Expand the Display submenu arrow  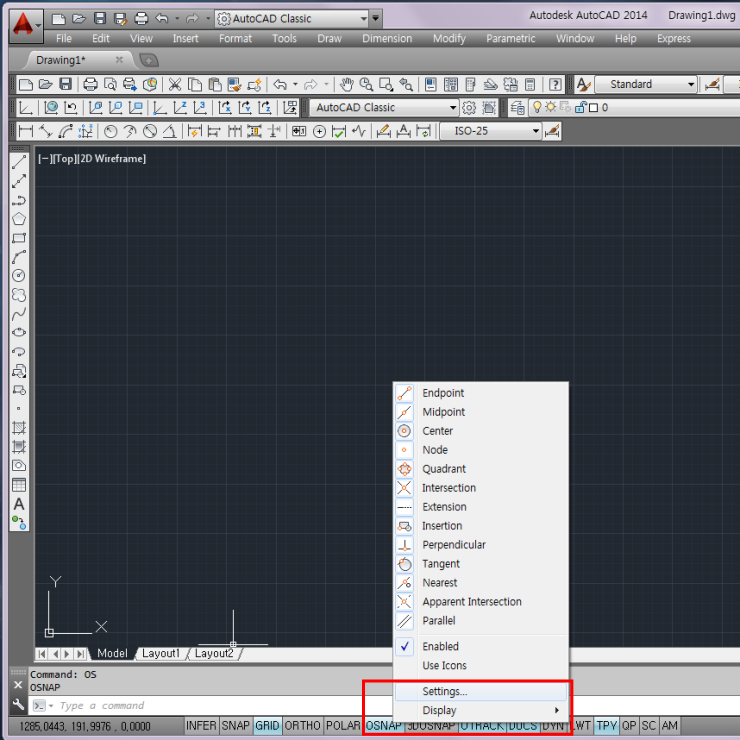[x=557, y=710]
